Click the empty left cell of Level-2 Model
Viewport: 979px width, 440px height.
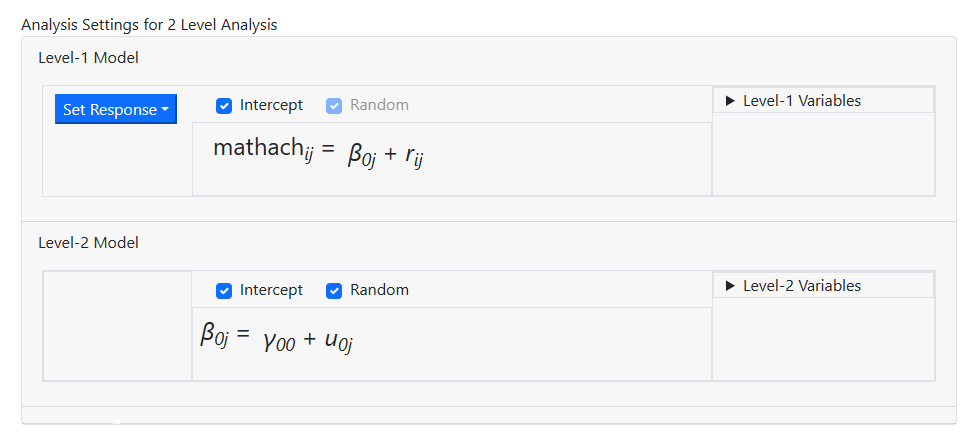pos(117,326)
